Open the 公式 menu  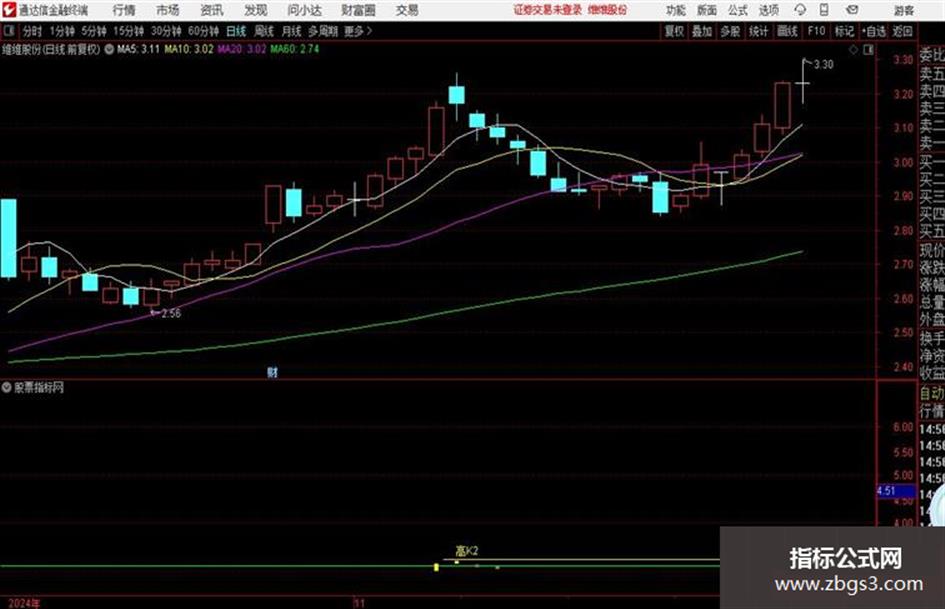[738, 10]
